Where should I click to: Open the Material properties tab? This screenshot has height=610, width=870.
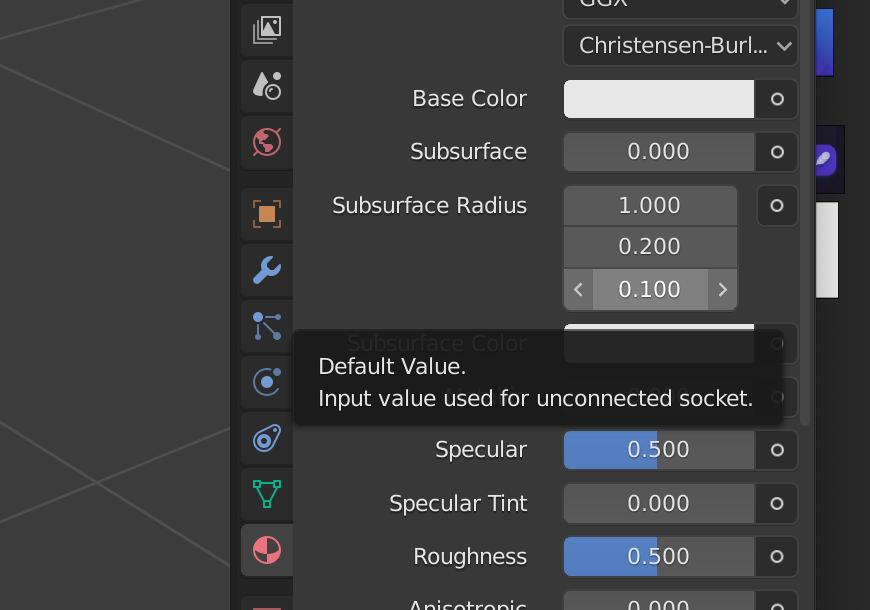coord(267,550)
